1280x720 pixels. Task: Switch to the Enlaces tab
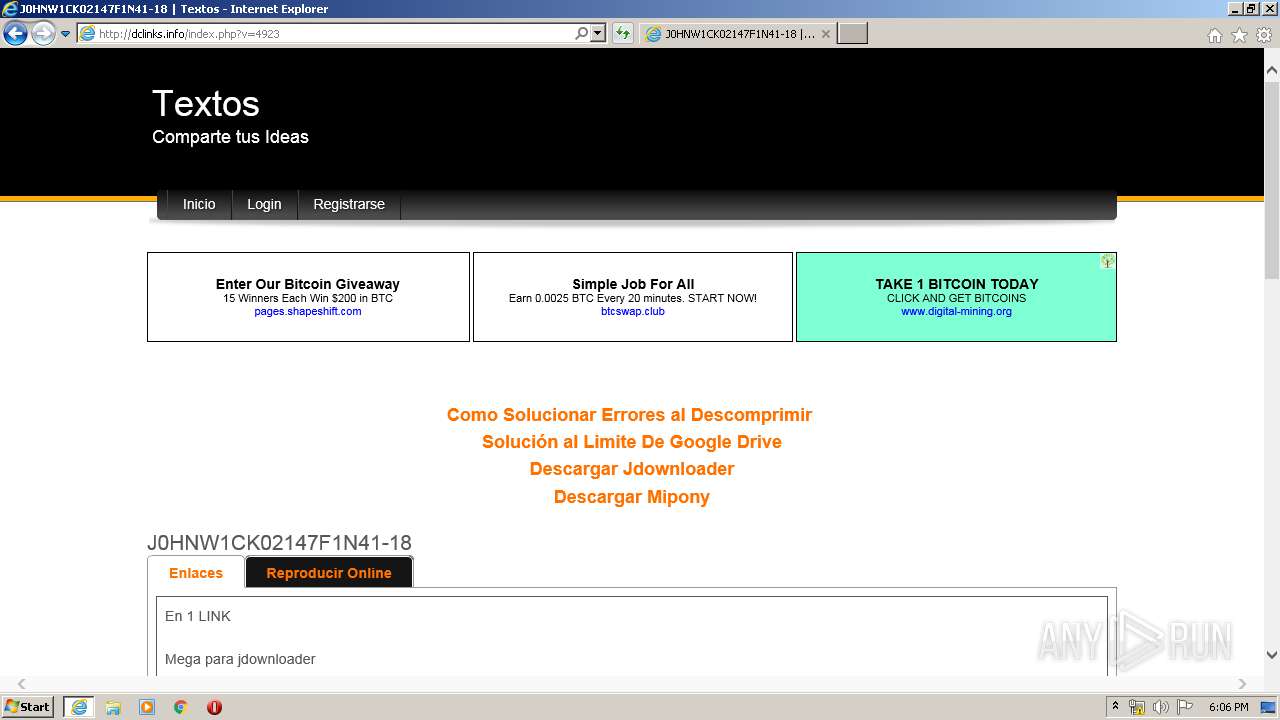[196, 573]
